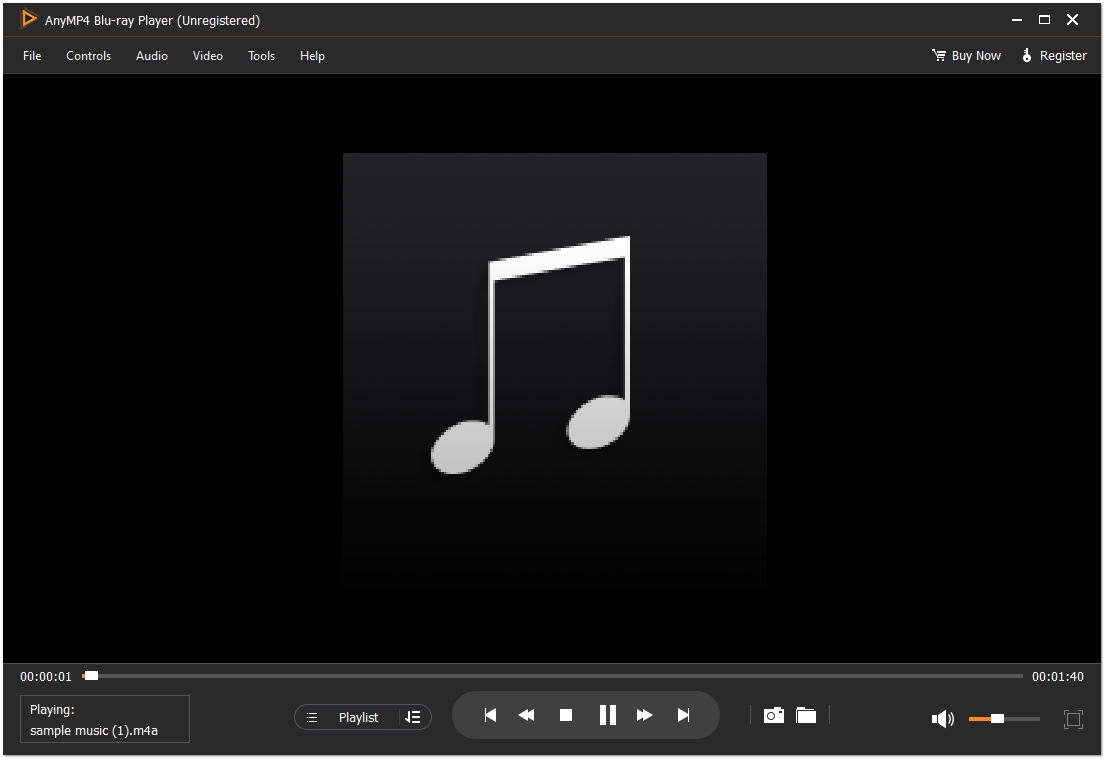Fast forward the current track
Viewport: 1105px width, 759px height.
pos(645,714)
